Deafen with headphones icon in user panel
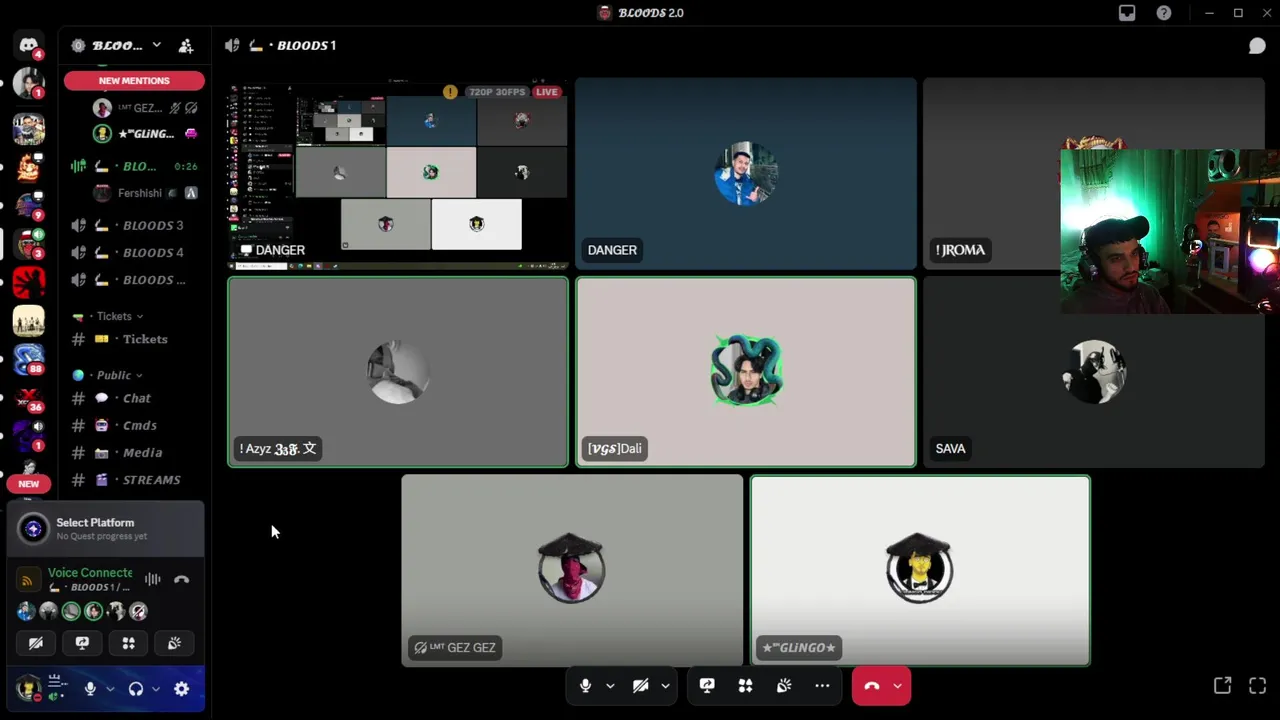 [136, 689]
